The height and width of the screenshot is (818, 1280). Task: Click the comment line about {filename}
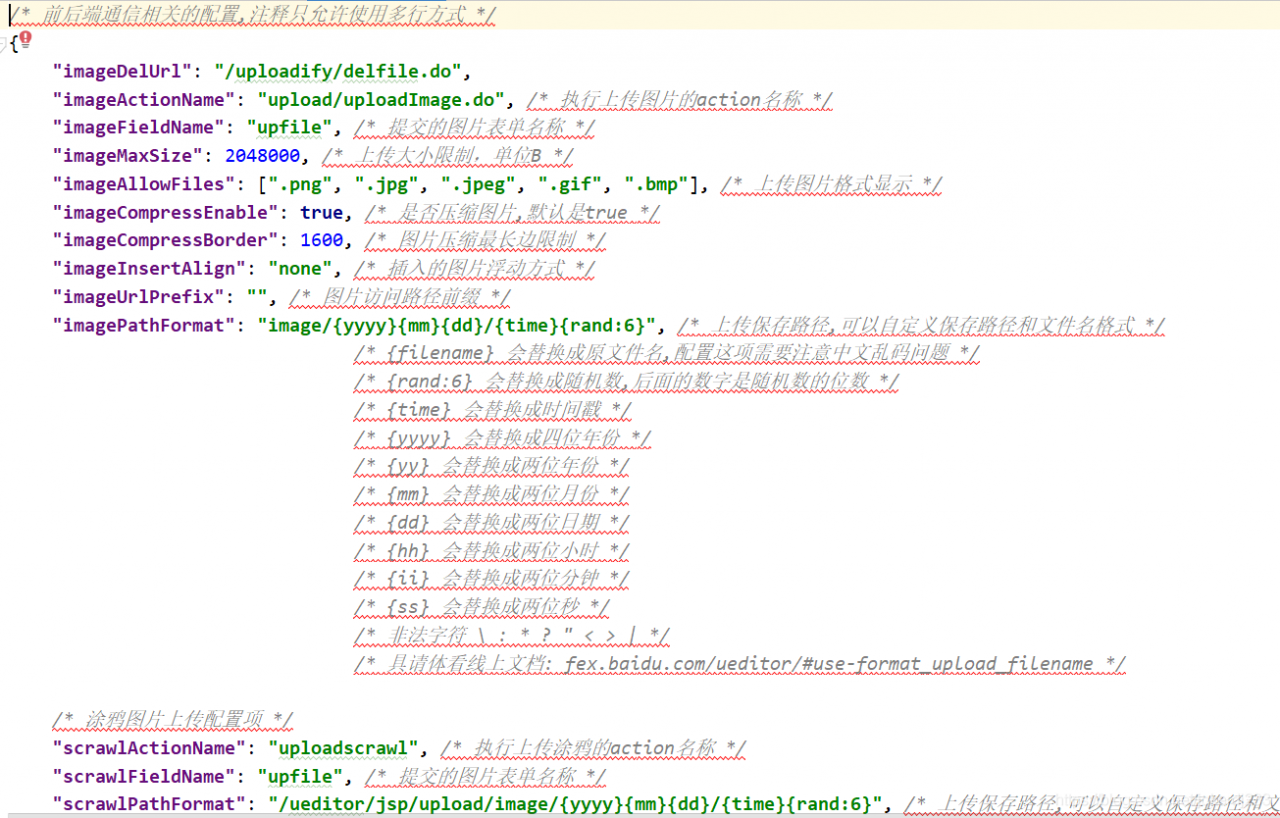pyautogui.click(x=666, y=353)
